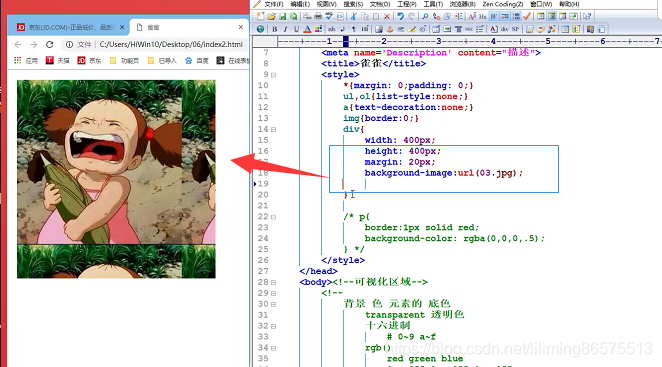Collapse the fold at line 30
Viewport: 662px width, 367px height.
point(274,304)
